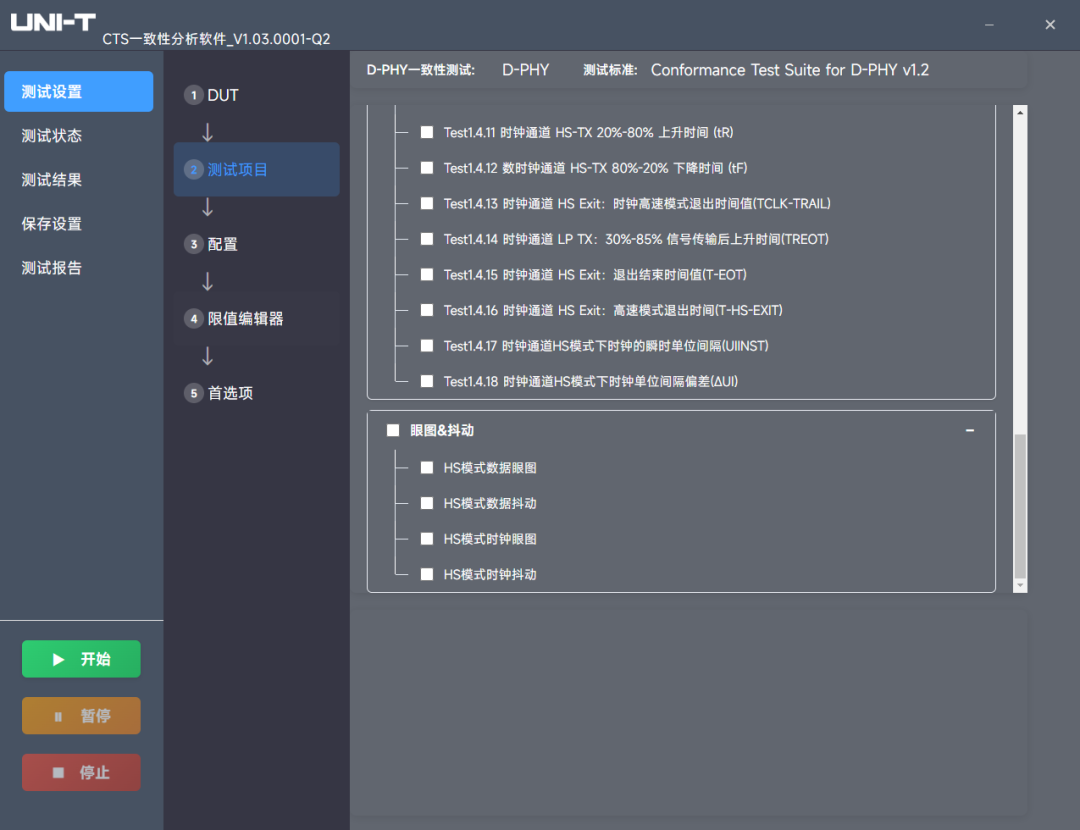Tick the HS模式时钟抖动 checkbox

click(x=427, y=574)
